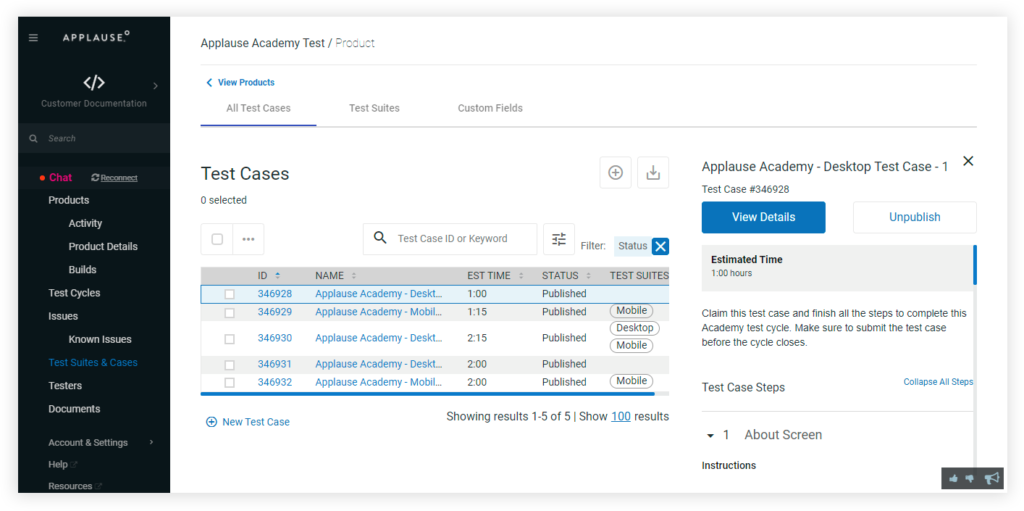Image resolution: width=1024 pixels, height=511 pixels.
Task: Navigate to Test Cycles
Action: point(74,293)
